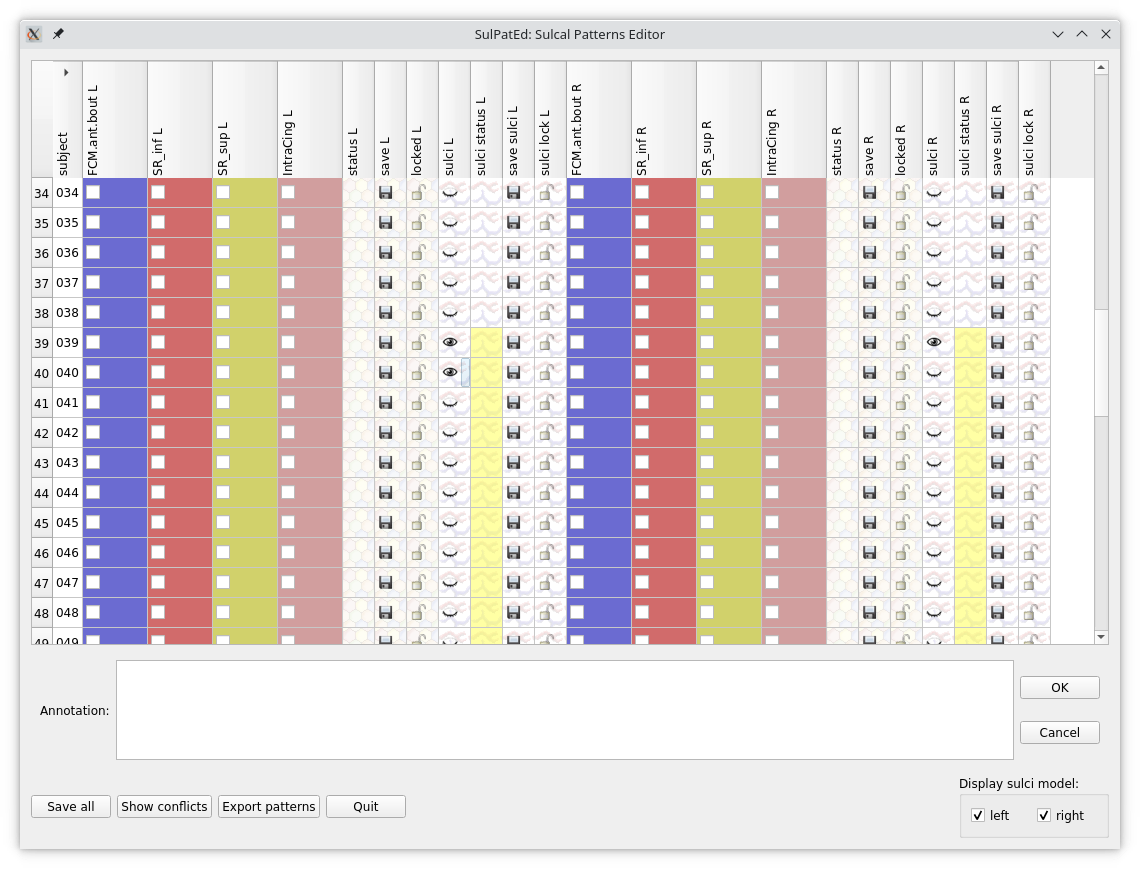Uncheck the left sulci model display checkbox

tap(978, 816)
